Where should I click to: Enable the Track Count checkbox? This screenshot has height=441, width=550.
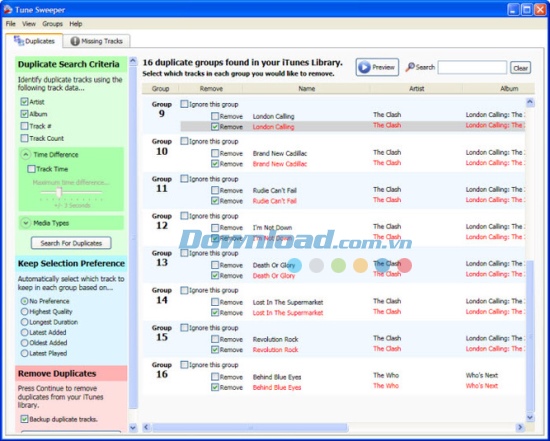[24, 138]
